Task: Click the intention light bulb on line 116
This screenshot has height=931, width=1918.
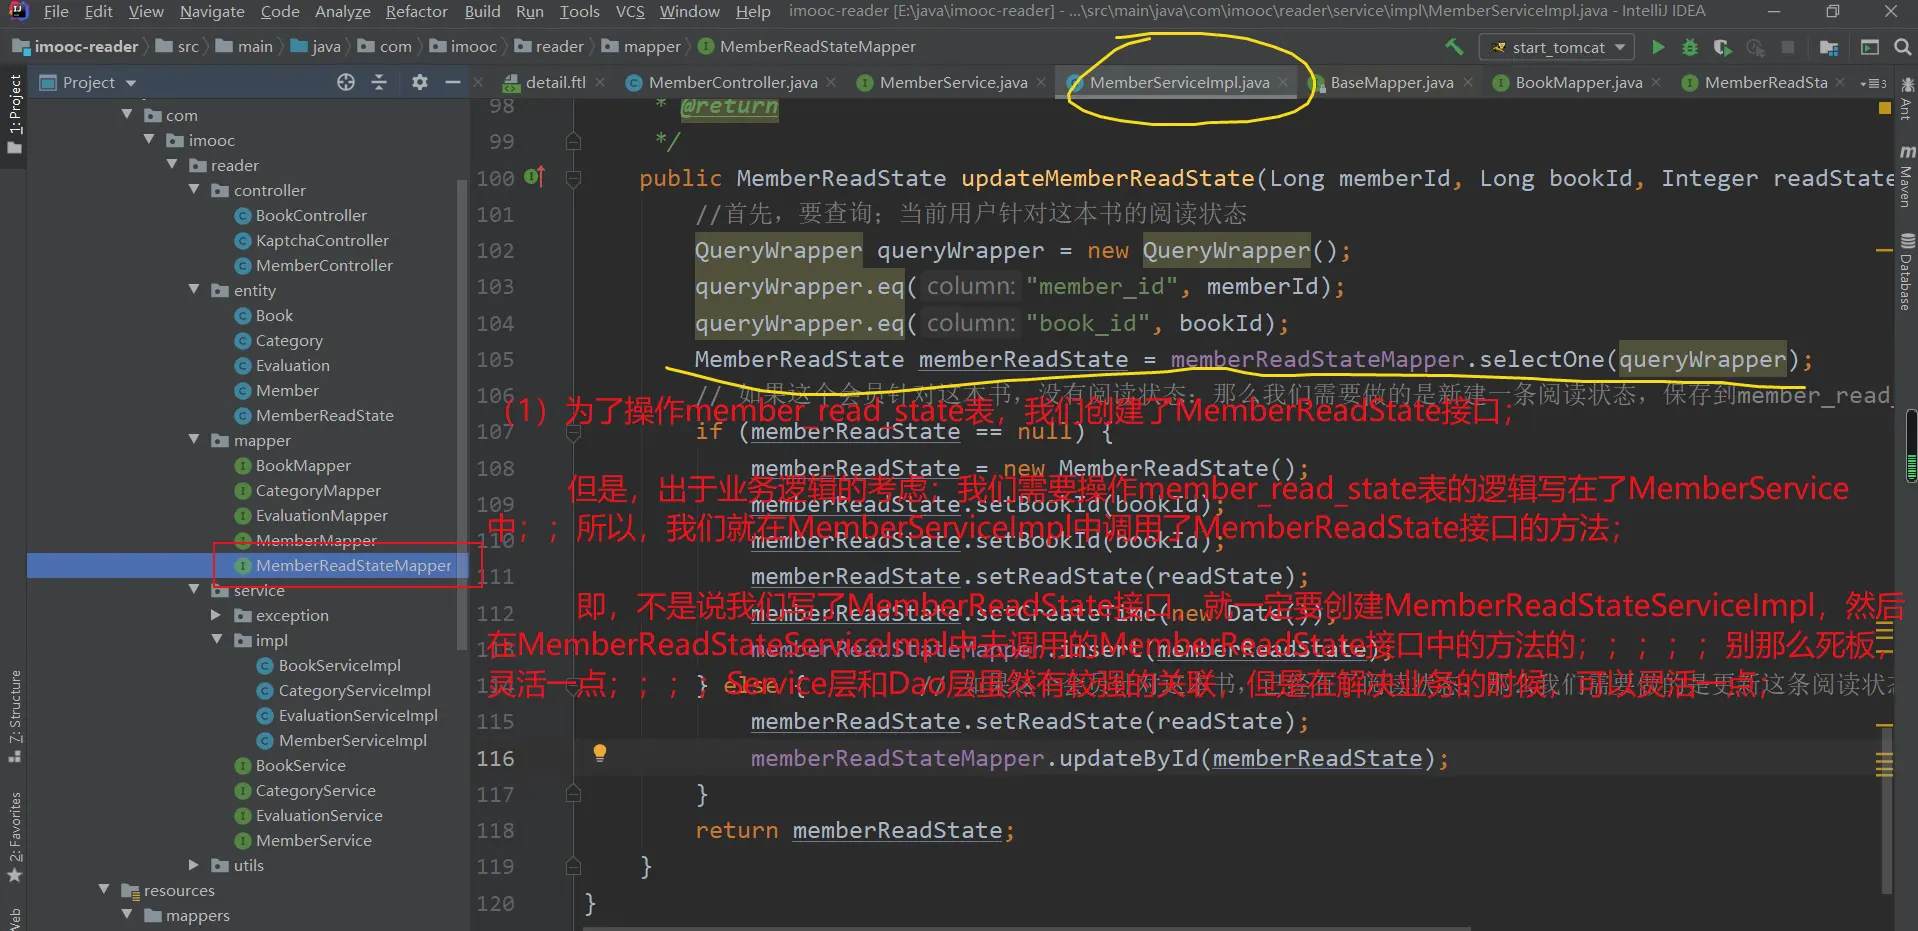Action: pyautogui.click(x=600, y=753)
